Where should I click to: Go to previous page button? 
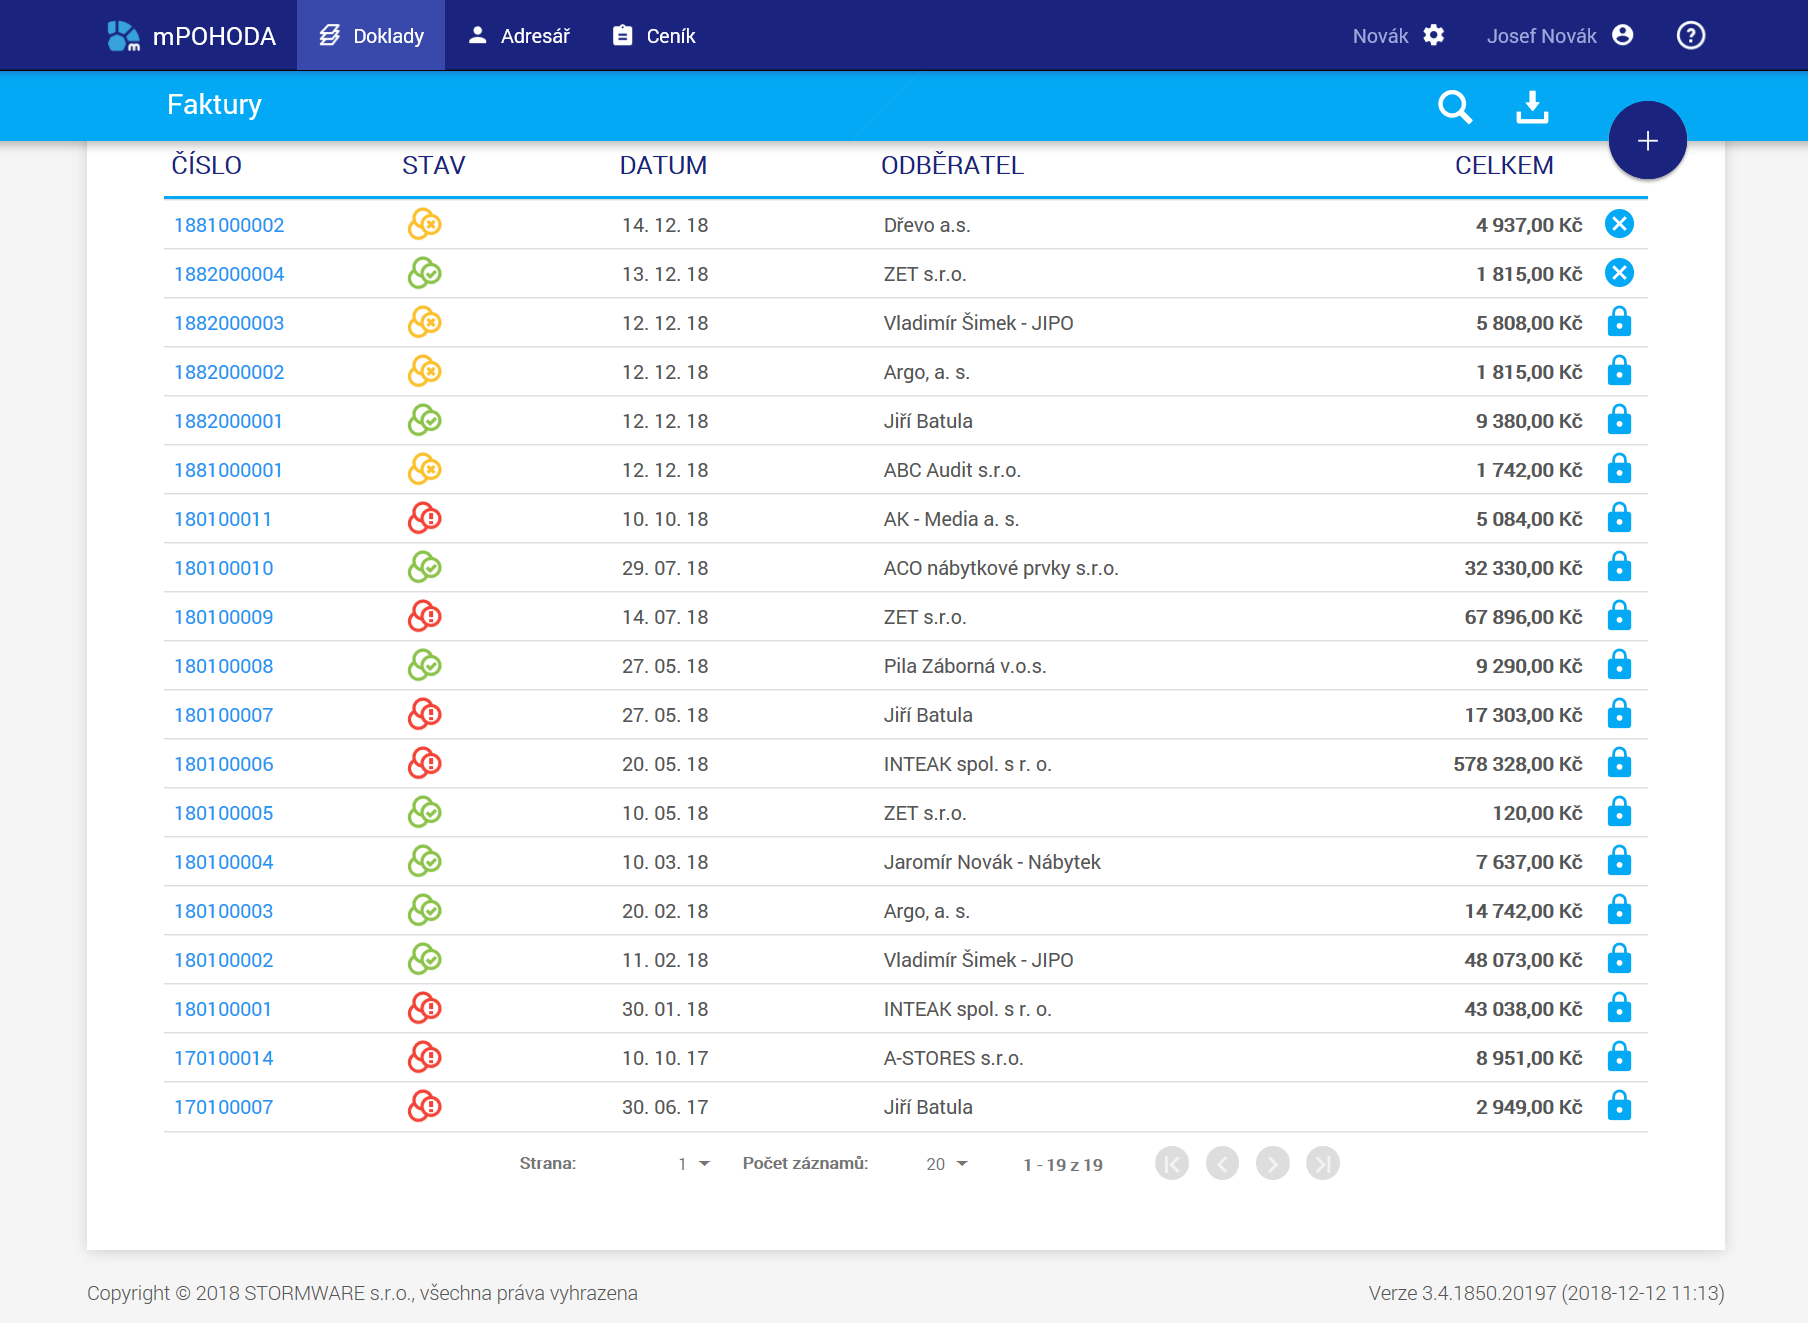[x=1222, y=1163]
